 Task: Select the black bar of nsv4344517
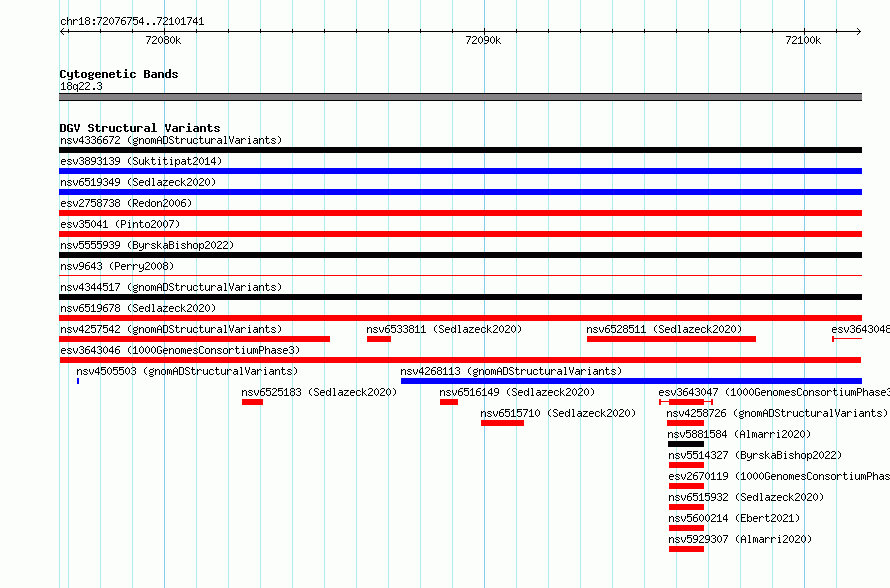pyautogui.click(x=460, y=297)
